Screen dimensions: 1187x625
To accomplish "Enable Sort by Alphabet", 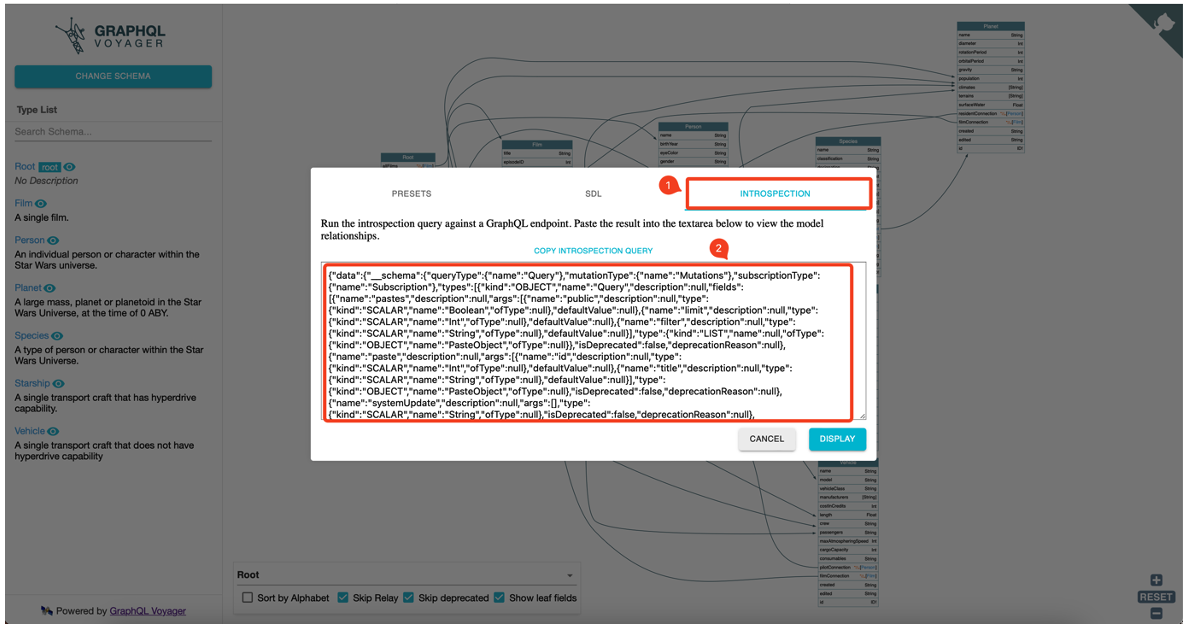I will point(247,597).
